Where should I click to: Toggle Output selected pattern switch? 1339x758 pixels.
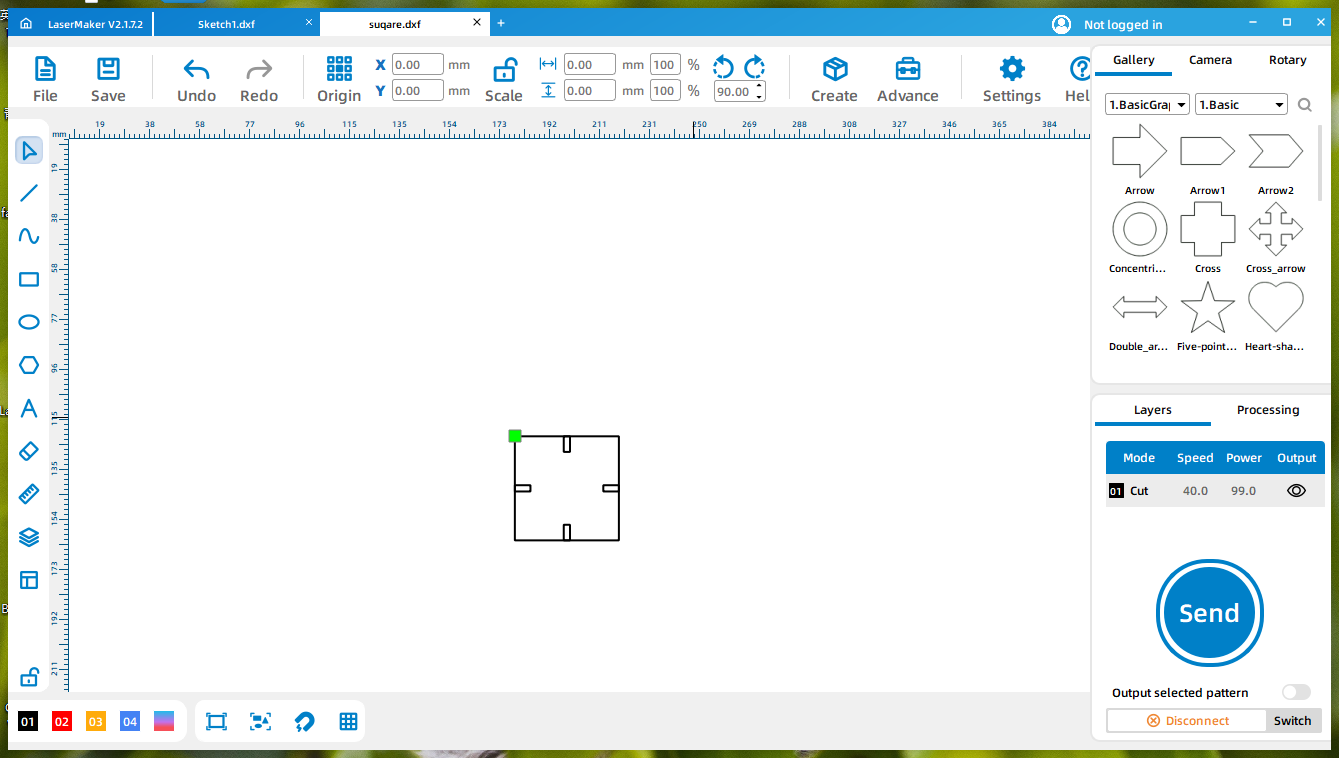click(1296, 692)
